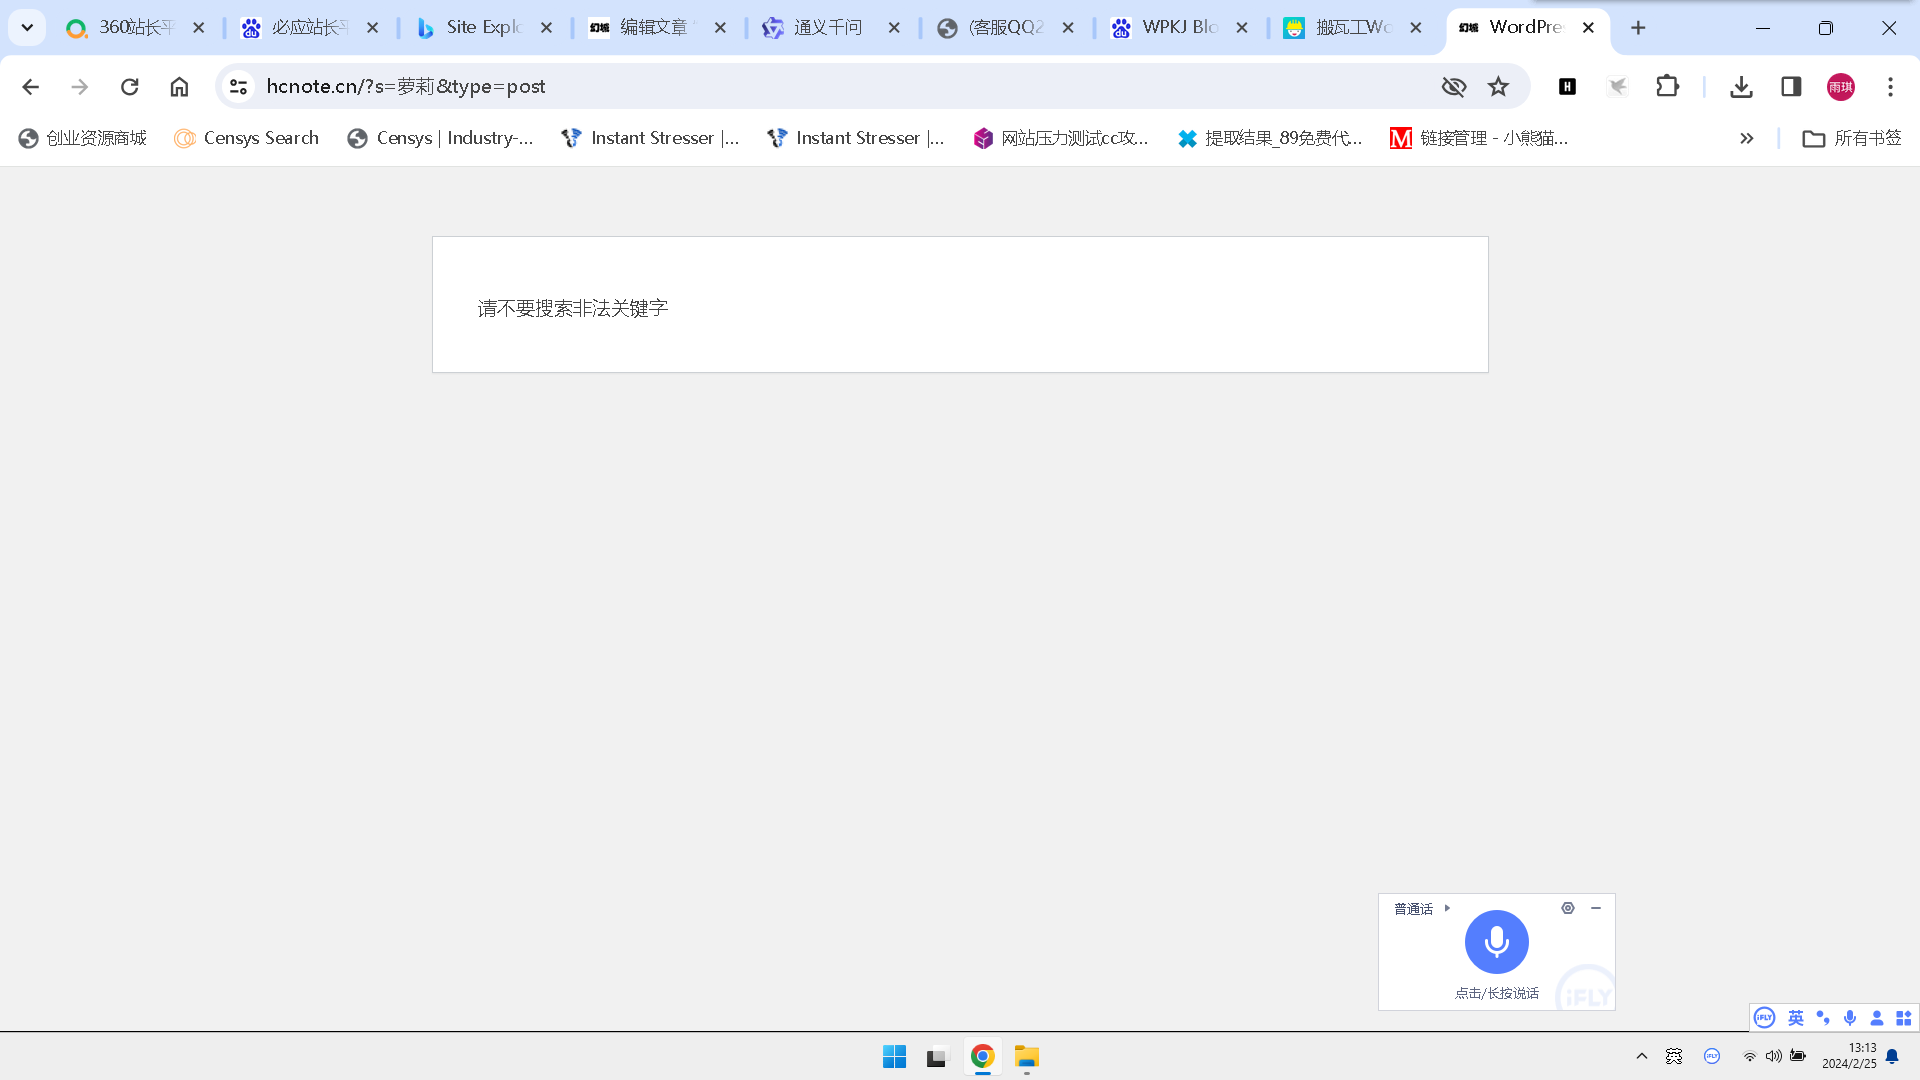Open the Windows Start menu
The height and width of the screenshot is (1080, 1920).
[894, 1057]
